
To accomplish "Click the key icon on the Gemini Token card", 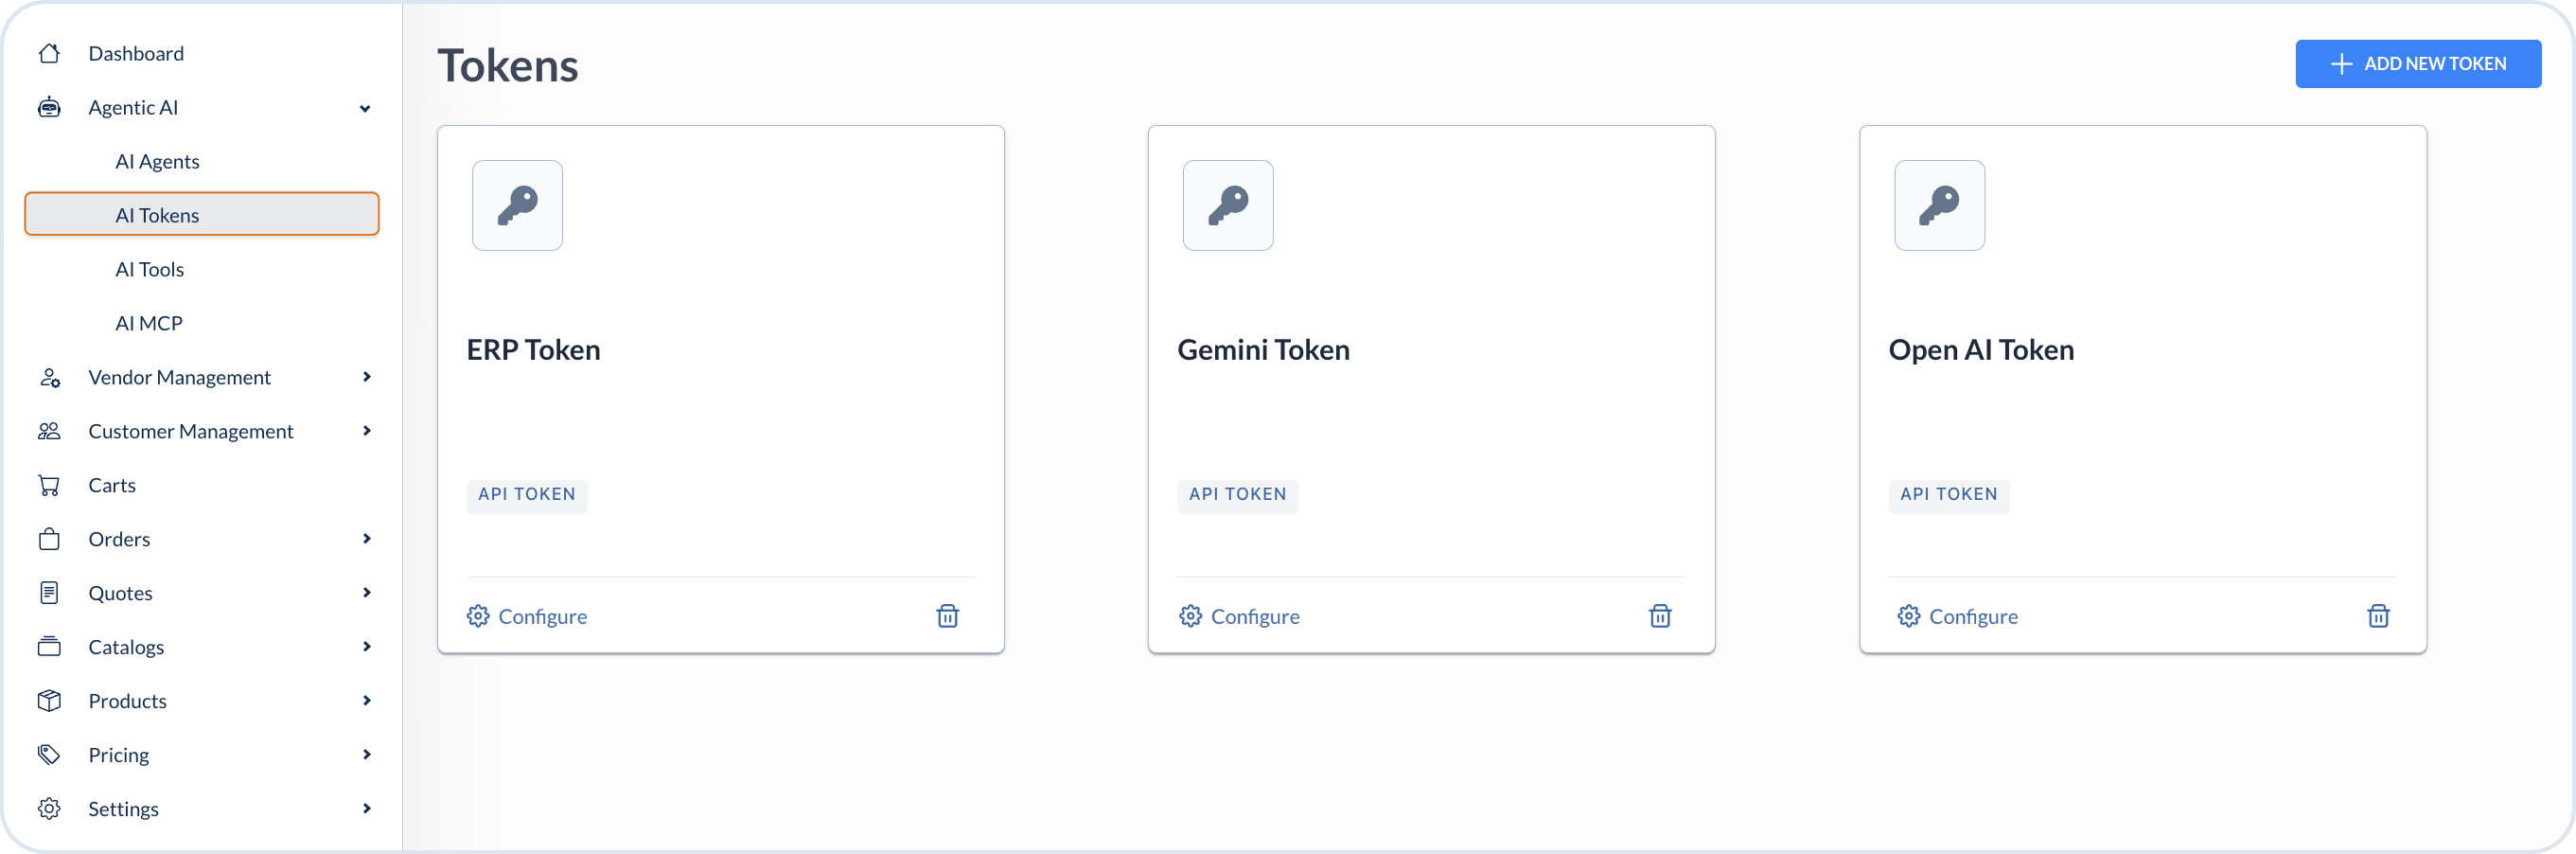I will [1228, 205].
